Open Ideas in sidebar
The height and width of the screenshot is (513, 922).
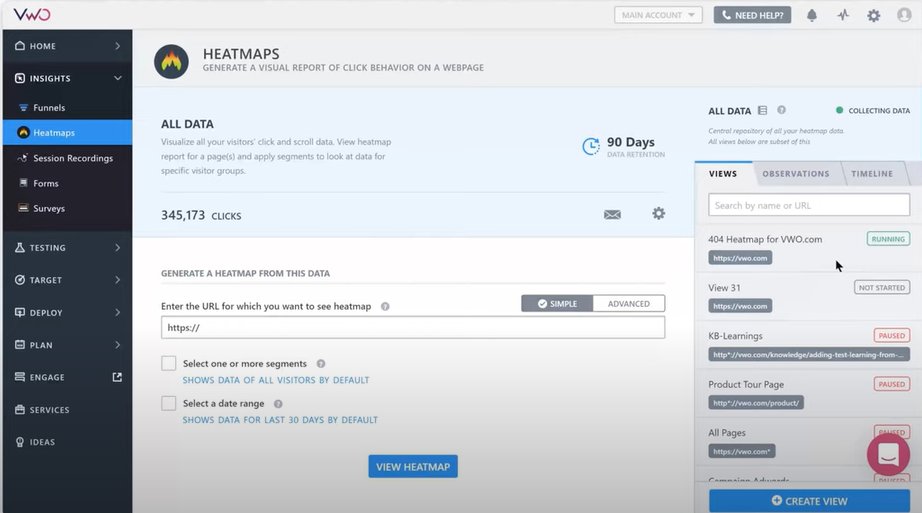[68, 442]
